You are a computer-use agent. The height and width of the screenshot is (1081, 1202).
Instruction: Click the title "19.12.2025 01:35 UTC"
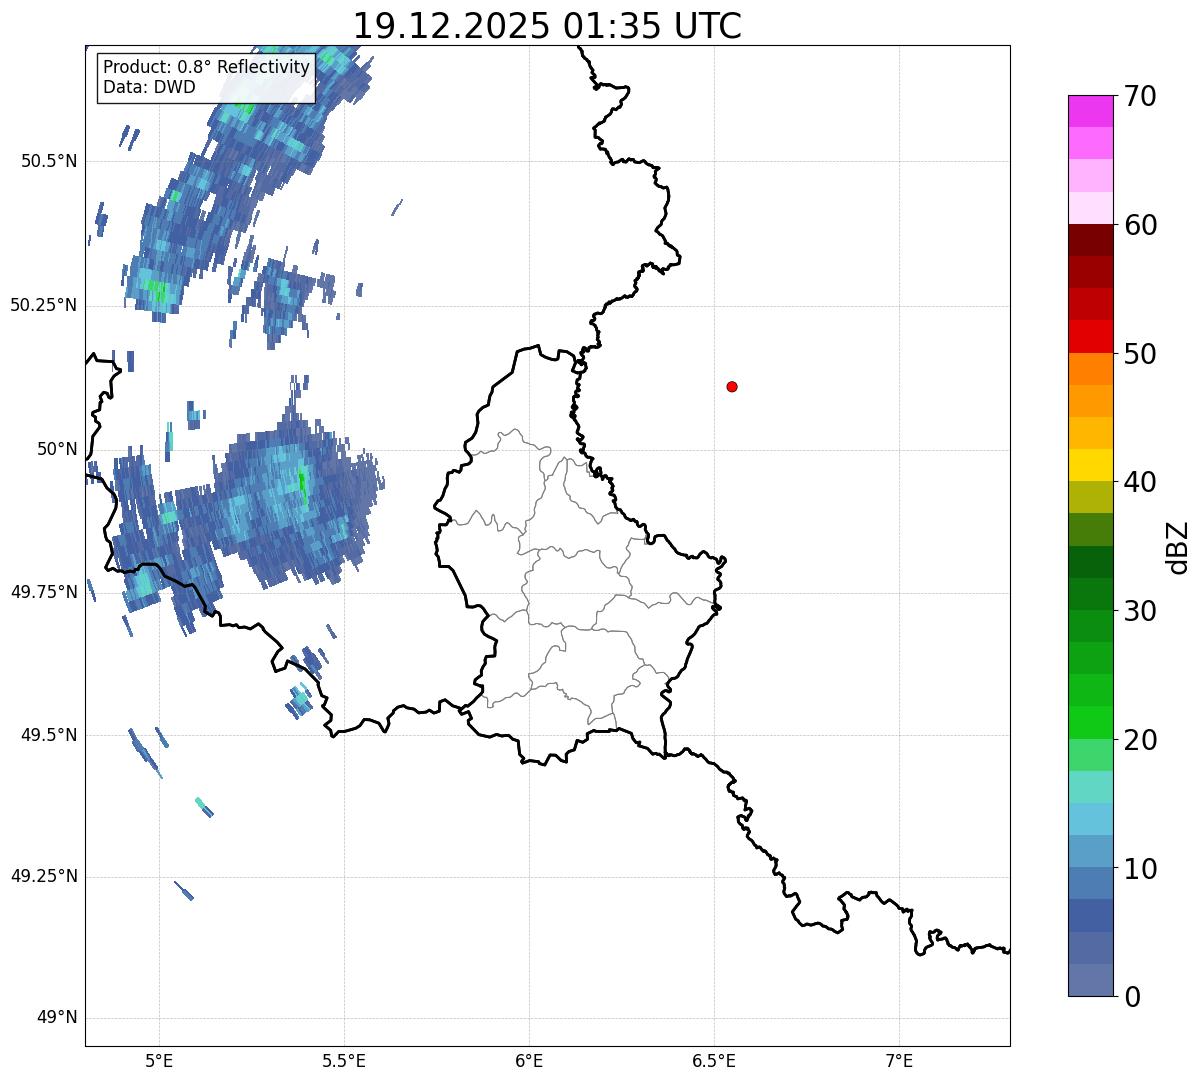tap(547, 25)
